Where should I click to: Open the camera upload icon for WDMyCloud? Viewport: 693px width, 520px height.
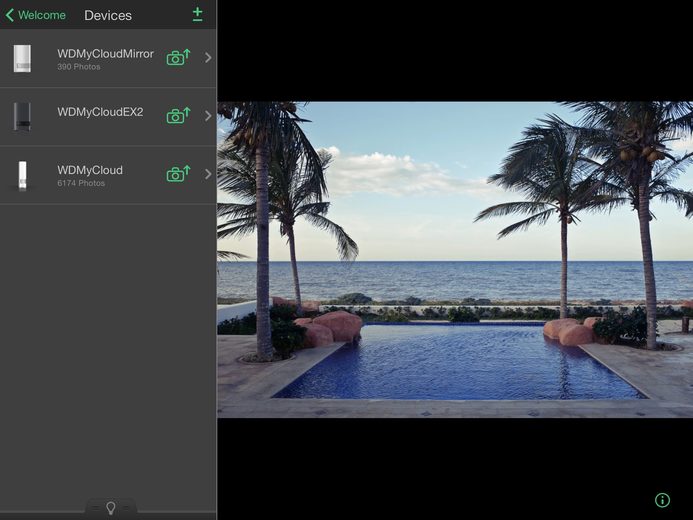[x=179, y=174]
